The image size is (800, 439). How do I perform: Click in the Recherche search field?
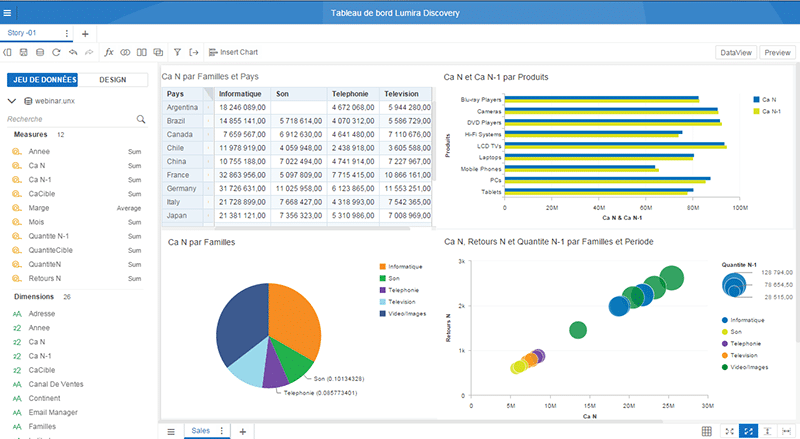(70, 119)
